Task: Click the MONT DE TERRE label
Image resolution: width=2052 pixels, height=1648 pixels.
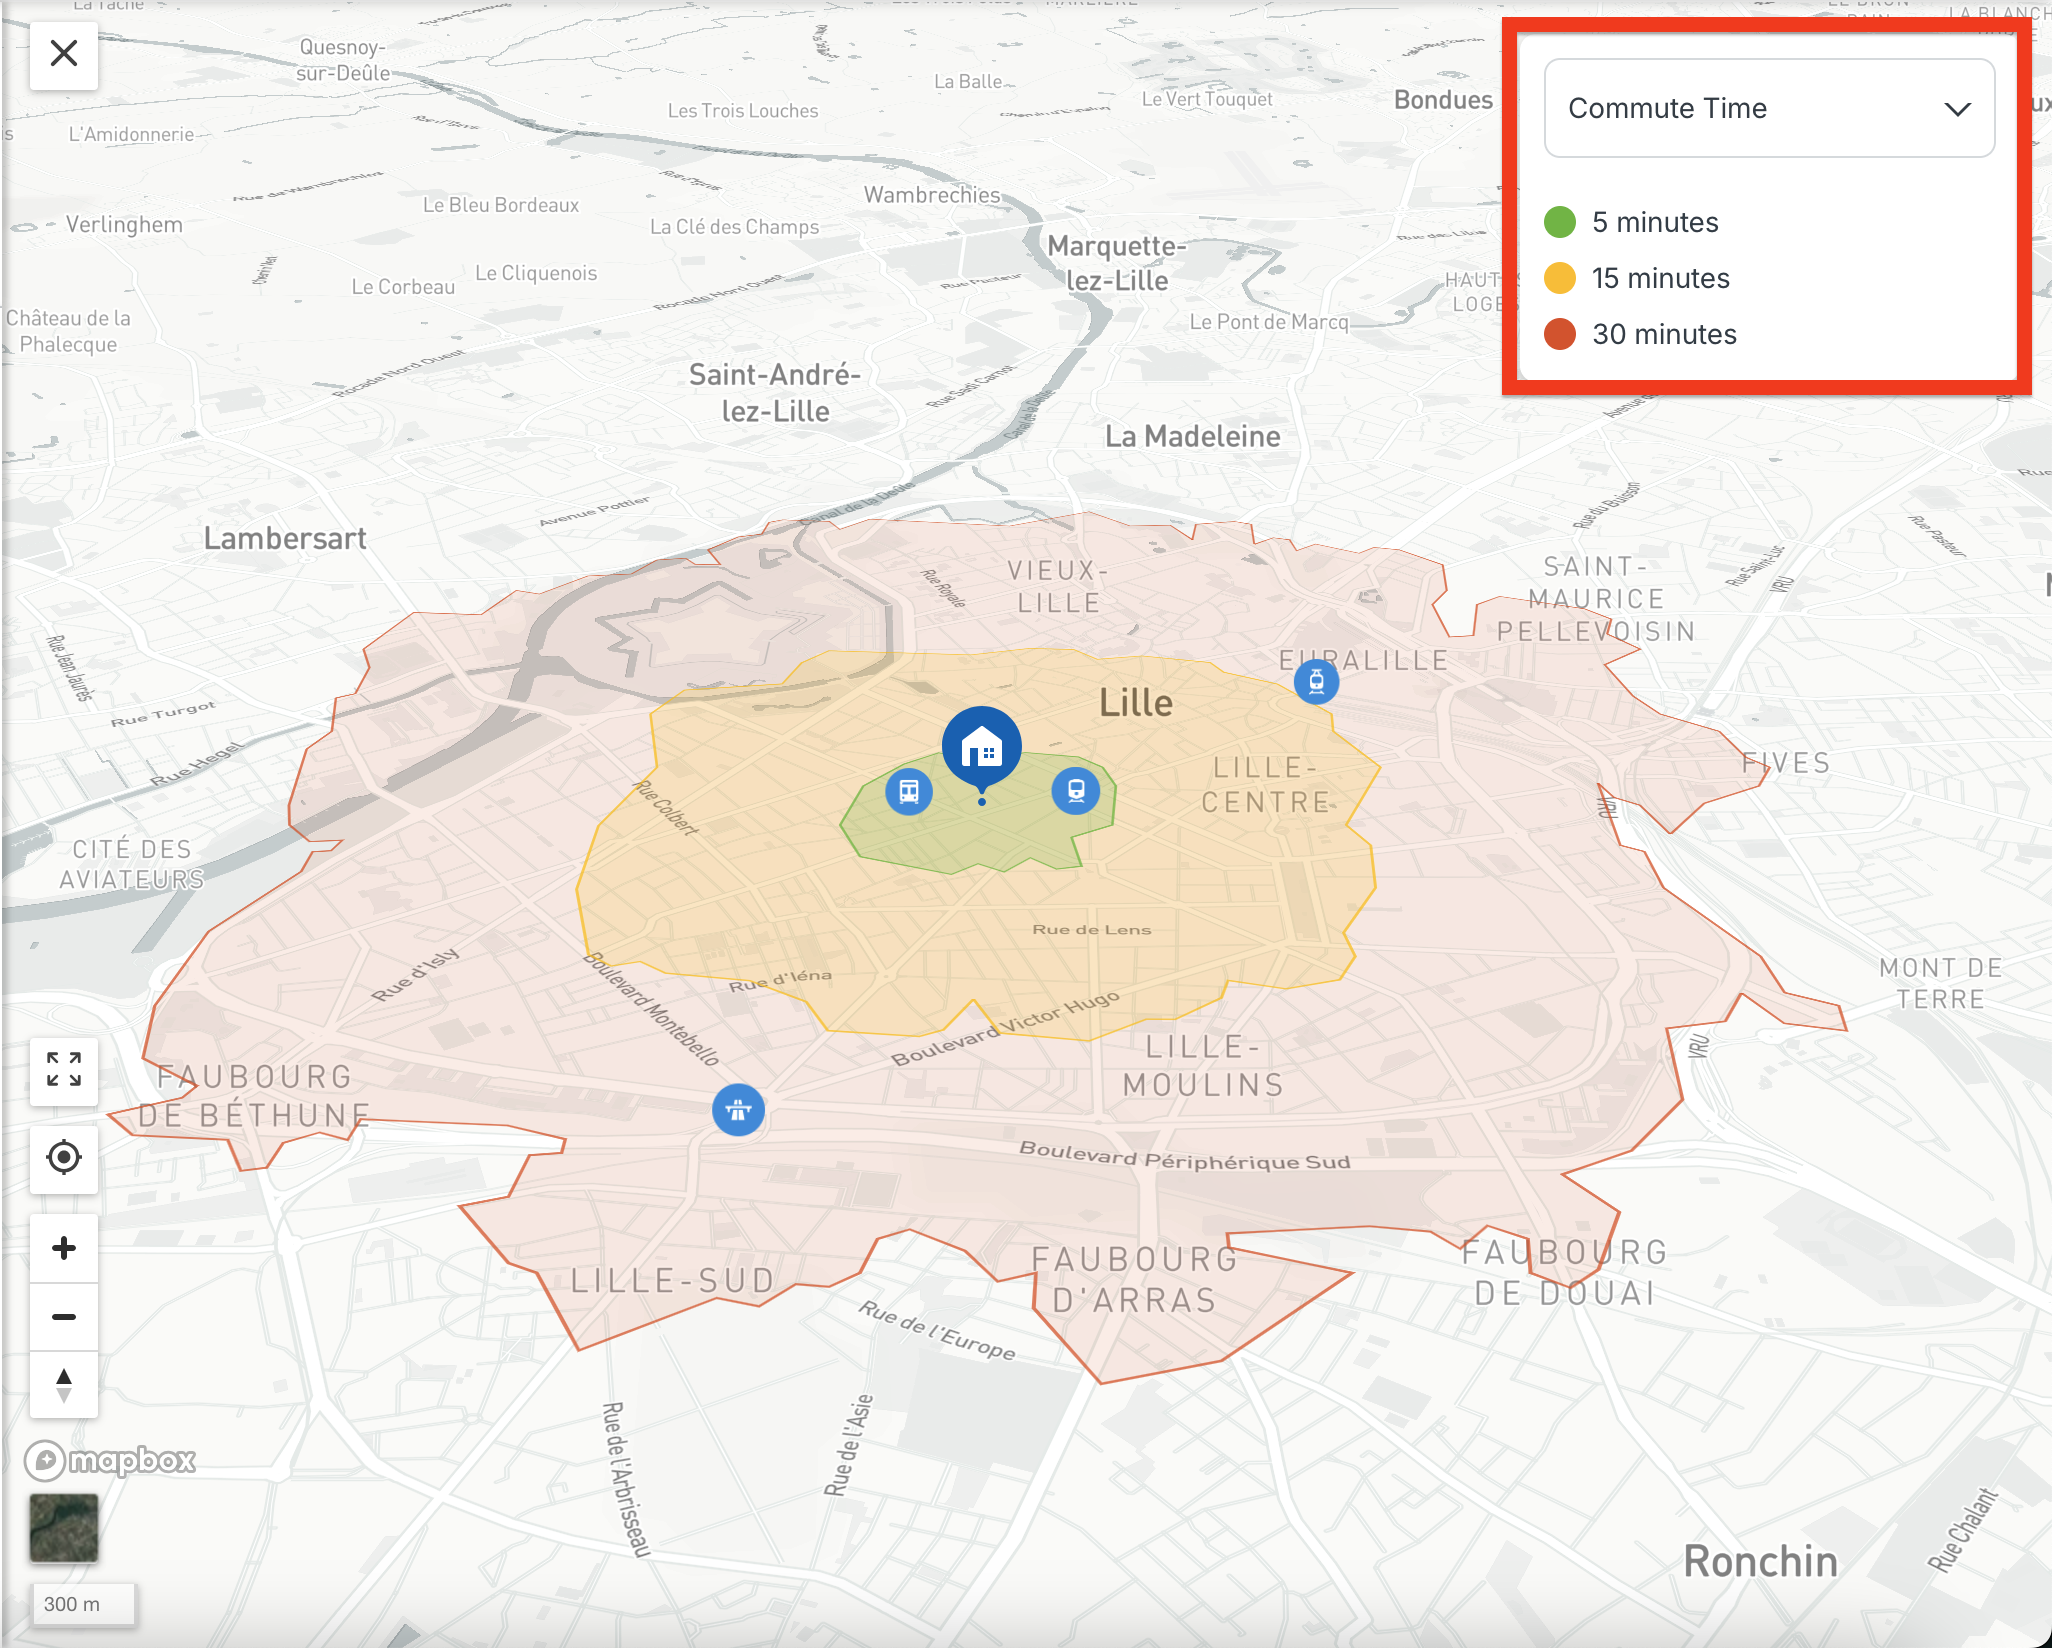Action: coord(1941,983)
